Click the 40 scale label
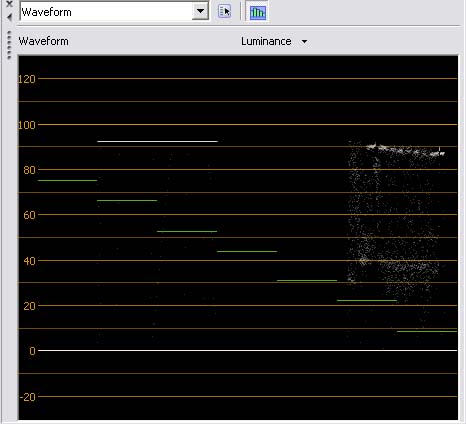The image size is (466, 424). 29,261
